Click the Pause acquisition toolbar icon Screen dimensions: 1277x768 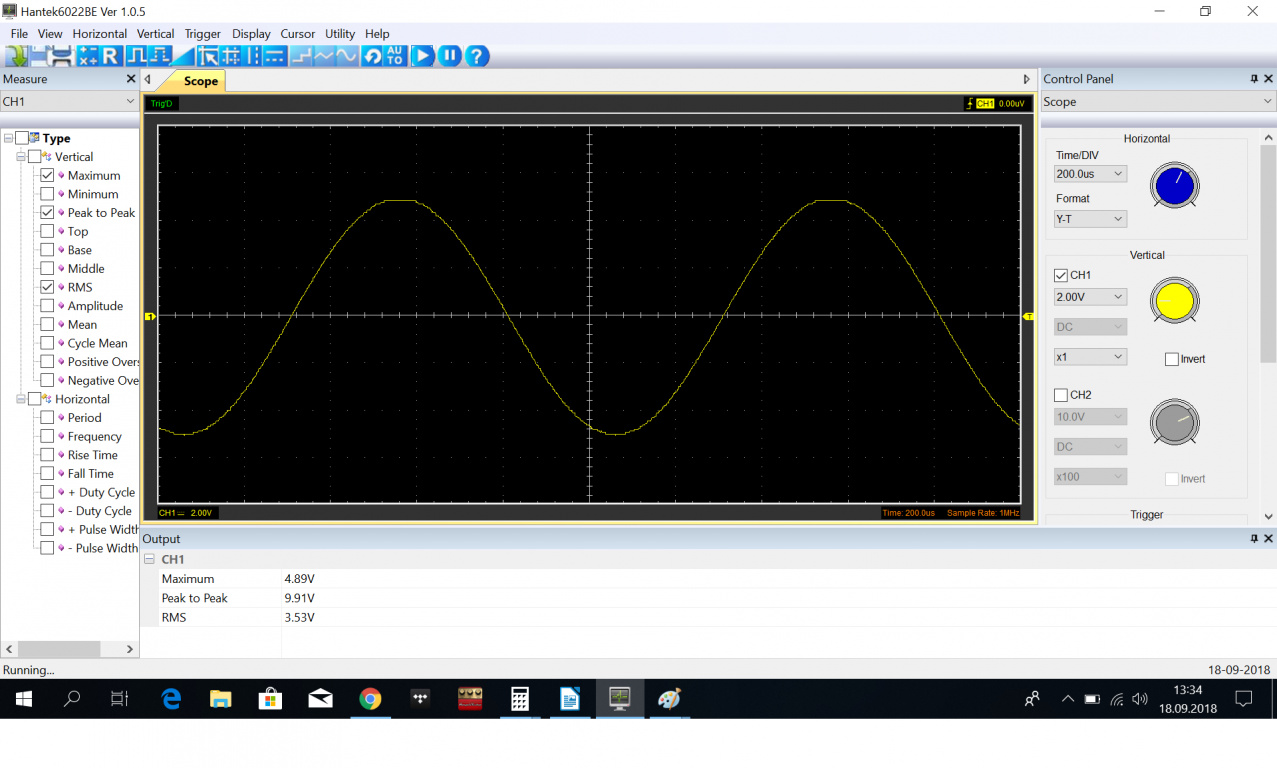click(450, 56)
